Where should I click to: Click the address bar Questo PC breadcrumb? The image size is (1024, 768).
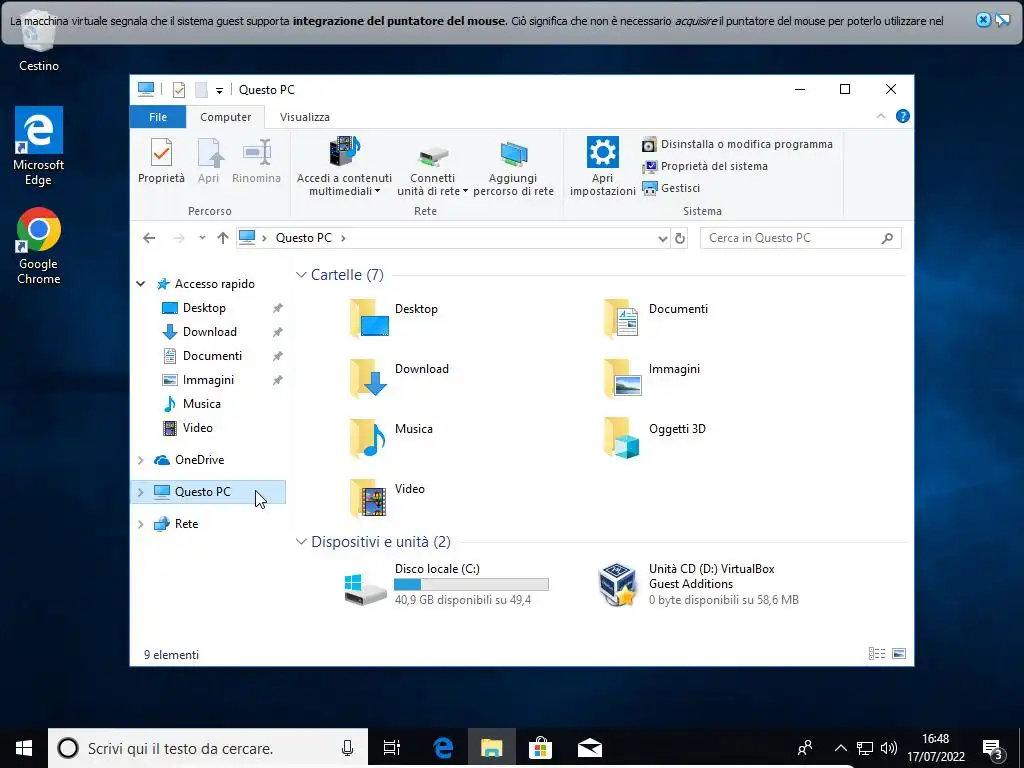(304, 238)
